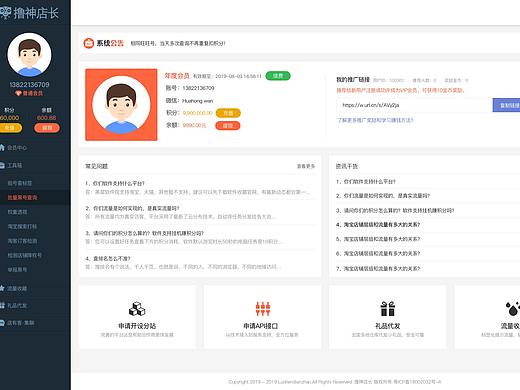Image resolution: width=520 pixels, height=390 pixels.
Task: Click the sidebar round user avatar
Action: pos(29,55)
